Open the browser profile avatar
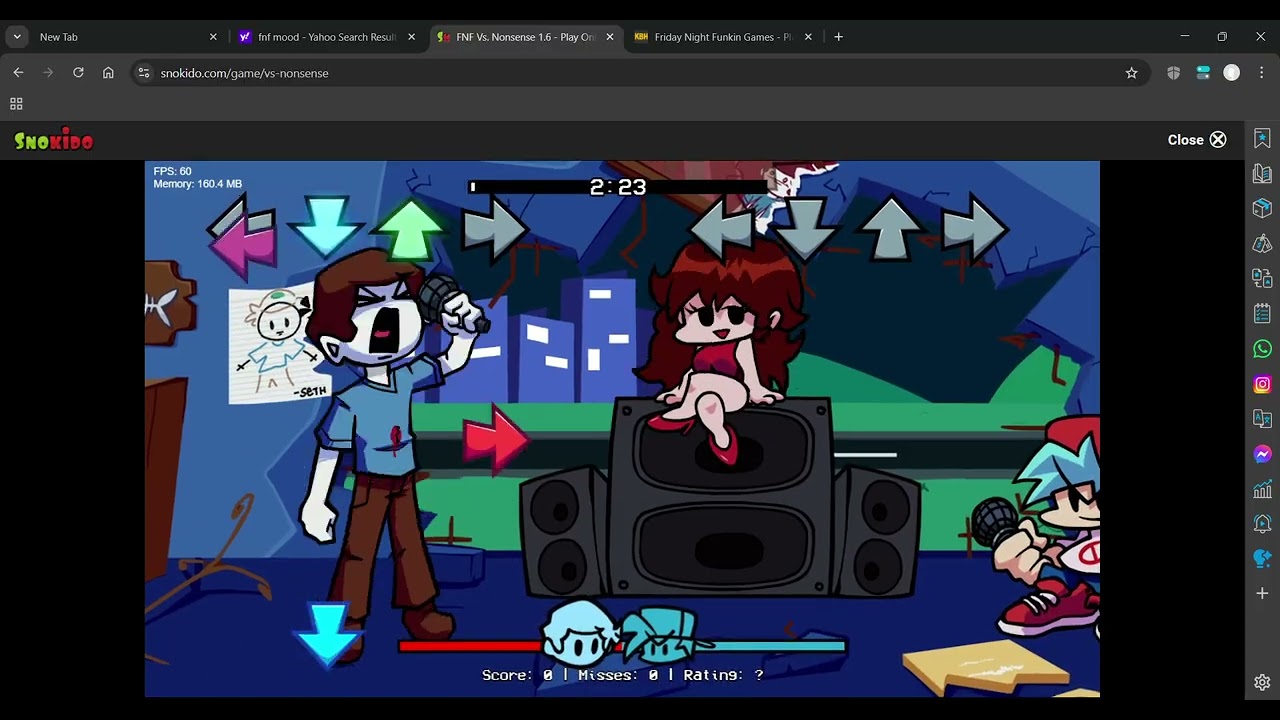This screenshot has width=1280, height=720. pyautogui.click(x=1232, y=73)
